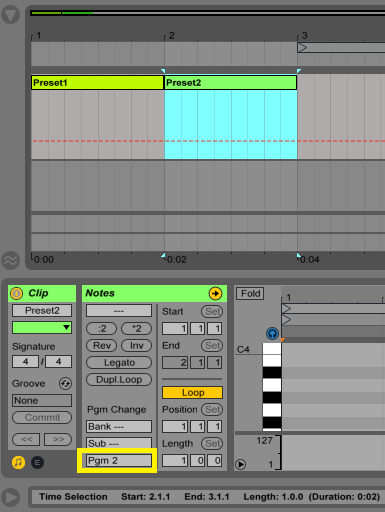Open the Pgm 2 program chooser
Viewport: 385px width, 512px height.
(119, 460)
